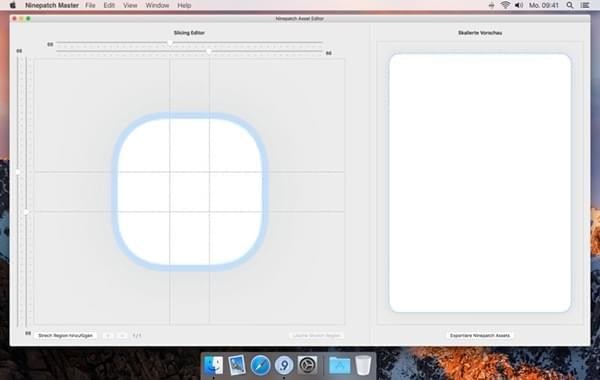Open System Preferences from the Dock
Viewport: 600px width, 380px height.
pos(308,365)
